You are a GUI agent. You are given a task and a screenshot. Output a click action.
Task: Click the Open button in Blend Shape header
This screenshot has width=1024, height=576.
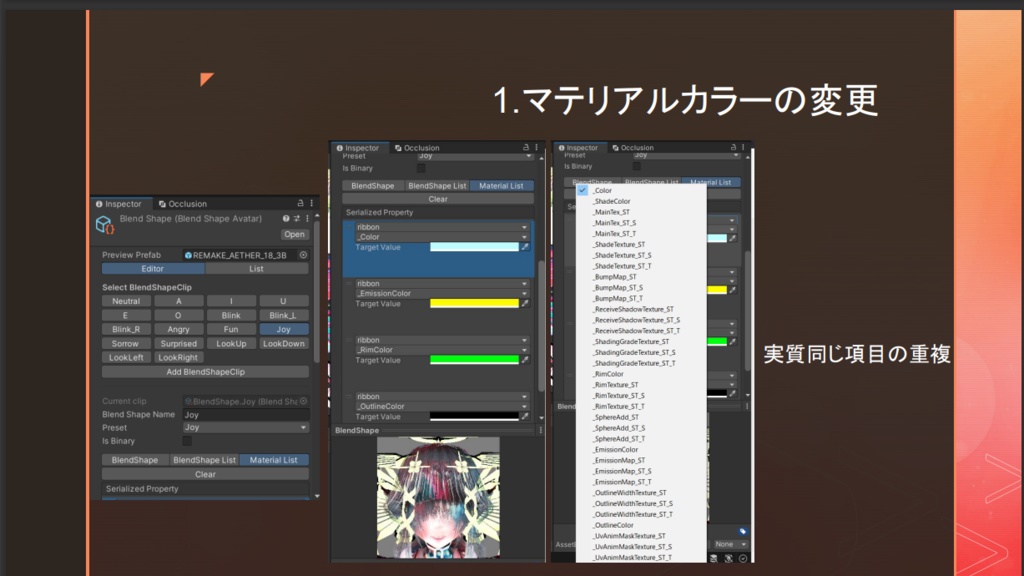[x=294, y=234]
